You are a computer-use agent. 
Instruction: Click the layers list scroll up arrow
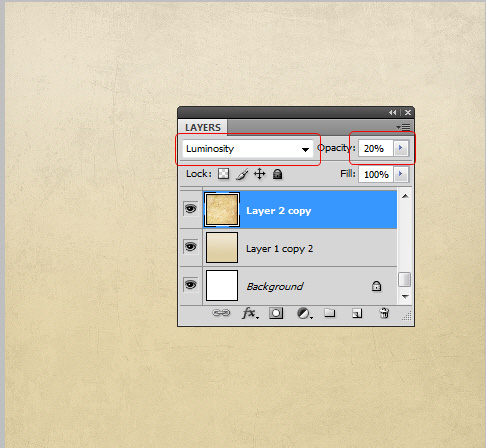click(405, 196)
